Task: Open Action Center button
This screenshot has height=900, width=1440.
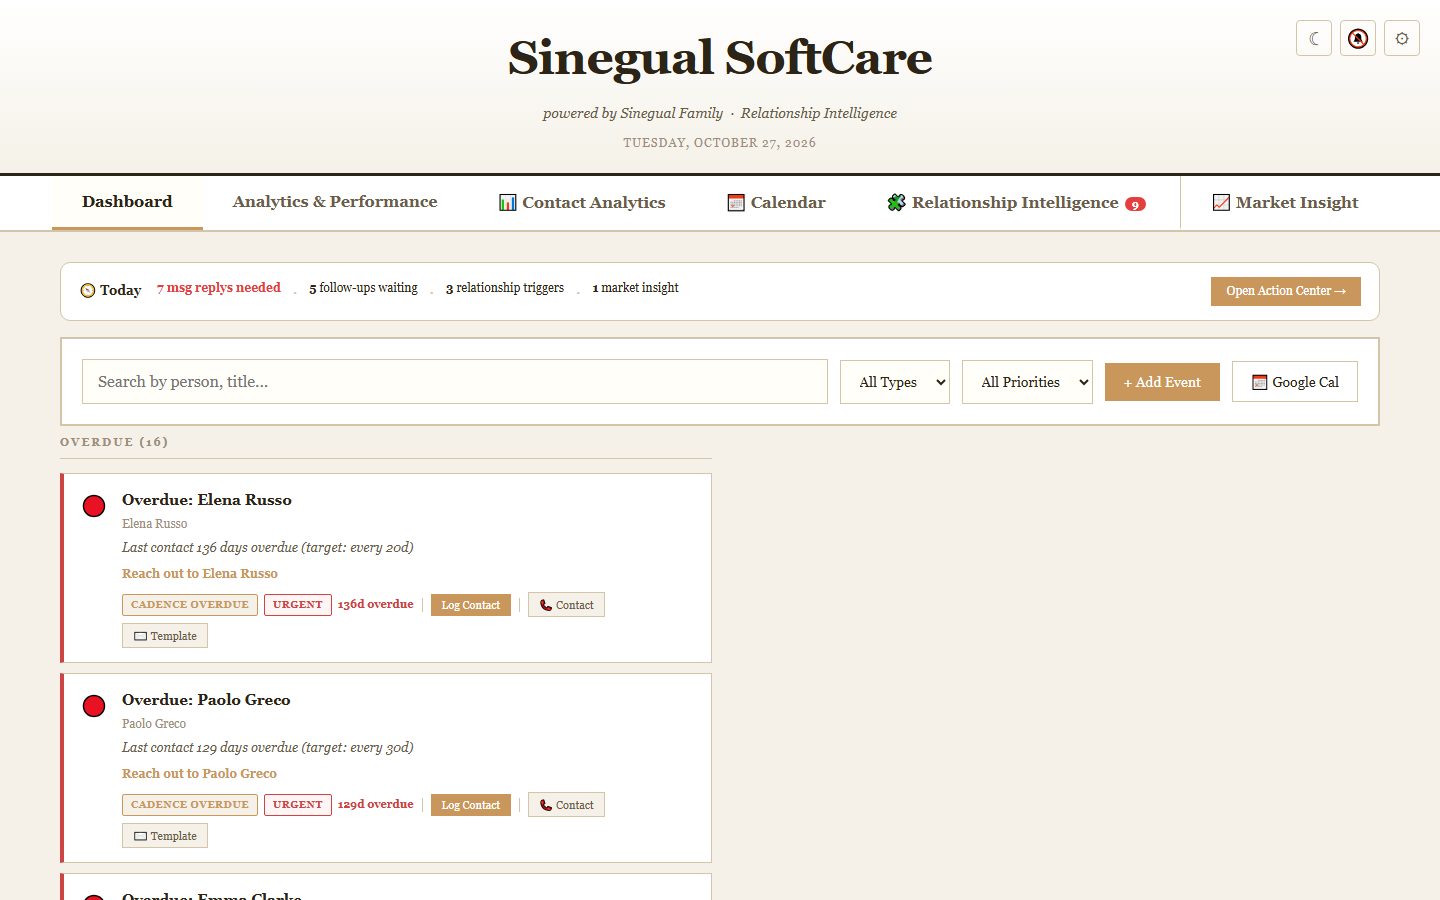Action: [x=1286, y=291]
